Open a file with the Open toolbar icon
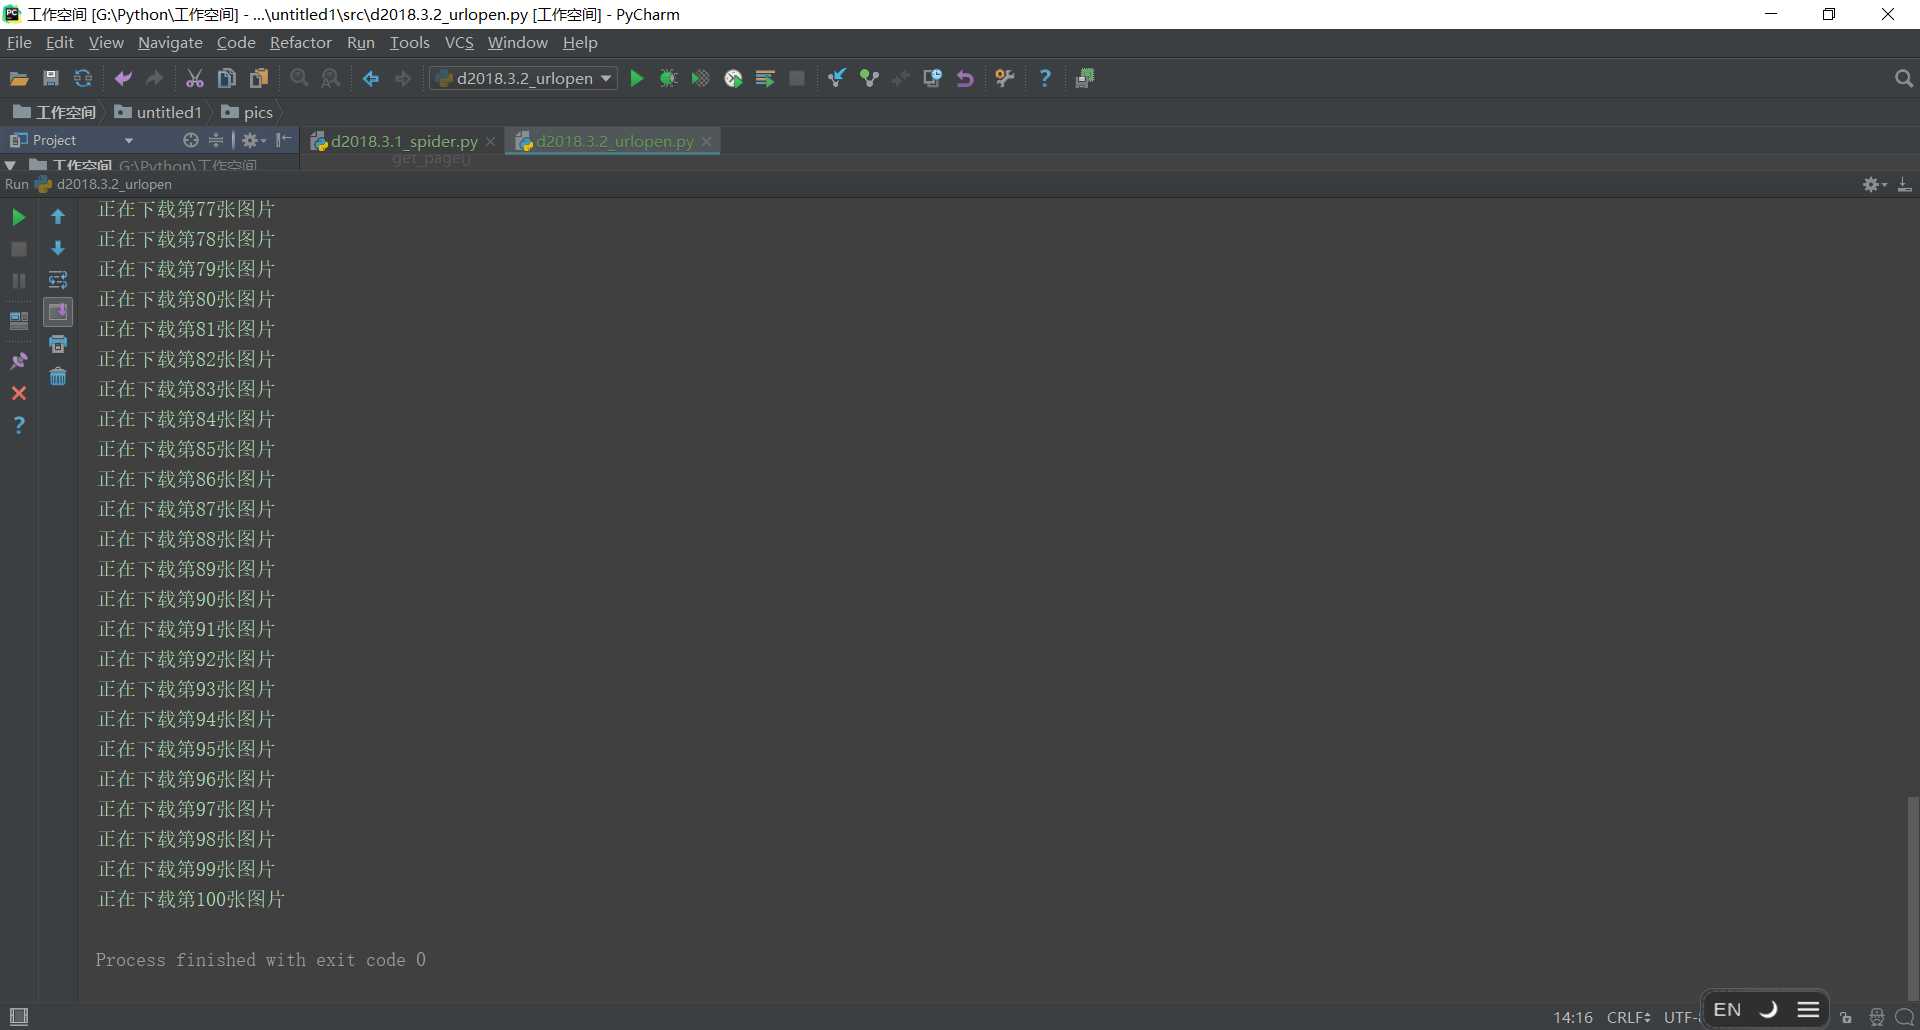This screenshot has width=1920, height=1030. pyautogui.click(x=19, y=78)
